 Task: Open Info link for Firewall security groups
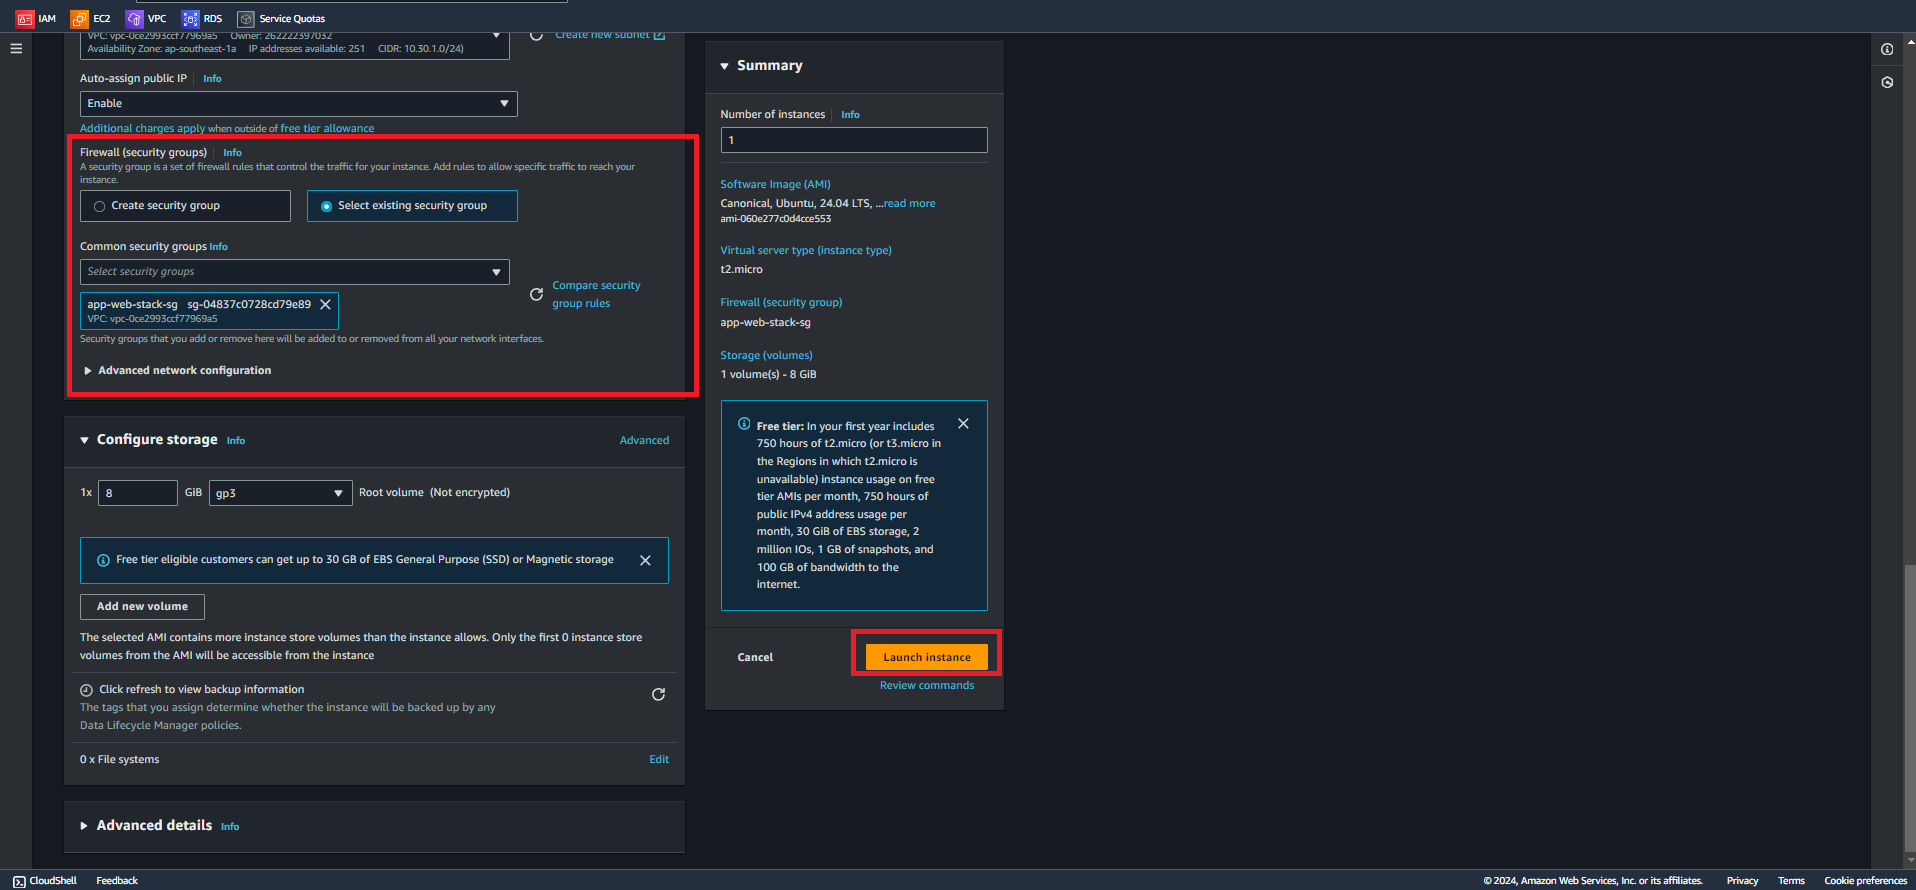tap(232, 153)
